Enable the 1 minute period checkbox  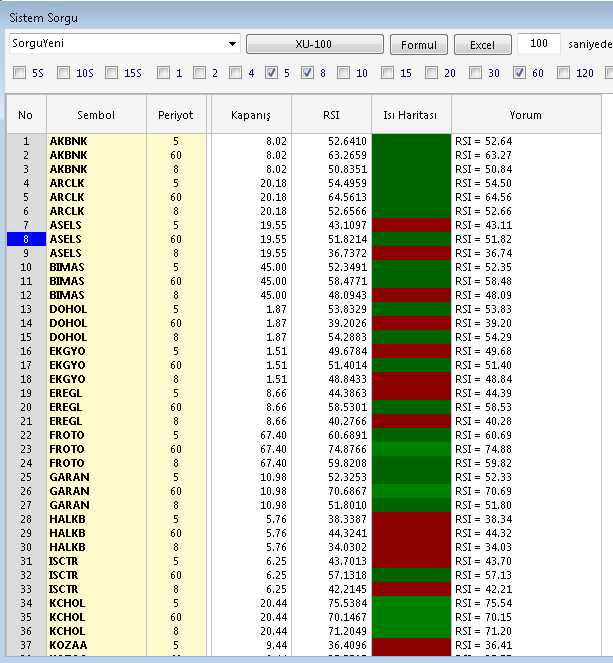(163, 73)
